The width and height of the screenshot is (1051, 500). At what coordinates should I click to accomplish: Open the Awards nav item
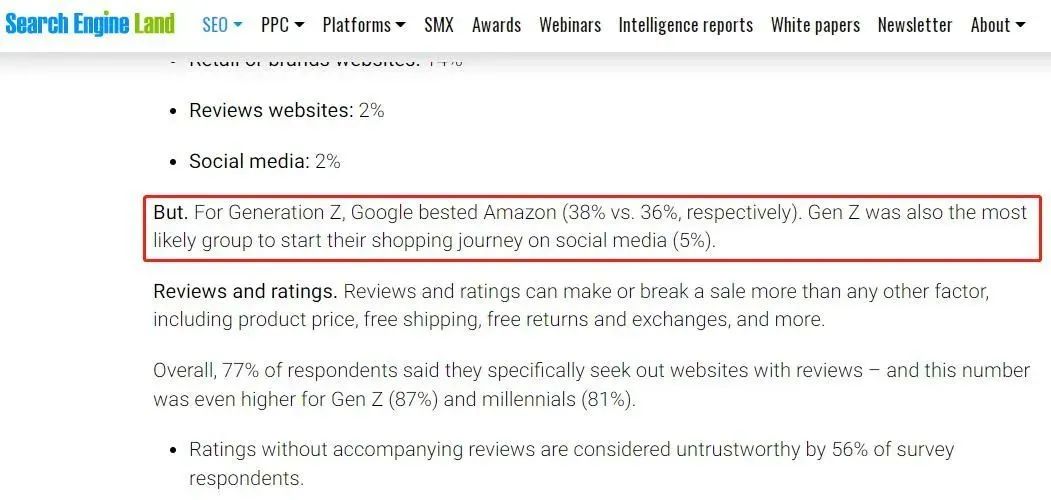point(497,25)
